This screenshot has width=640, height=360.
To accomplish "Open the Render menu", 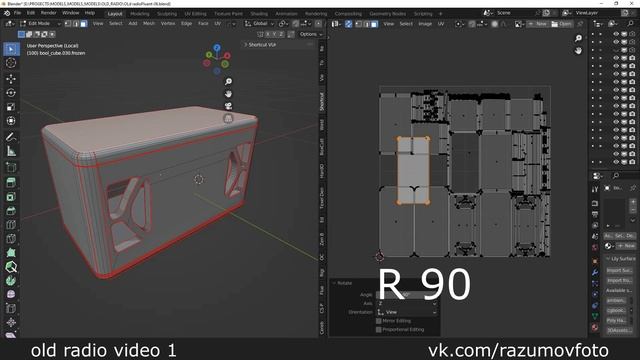I will click(x=49, y=13).
